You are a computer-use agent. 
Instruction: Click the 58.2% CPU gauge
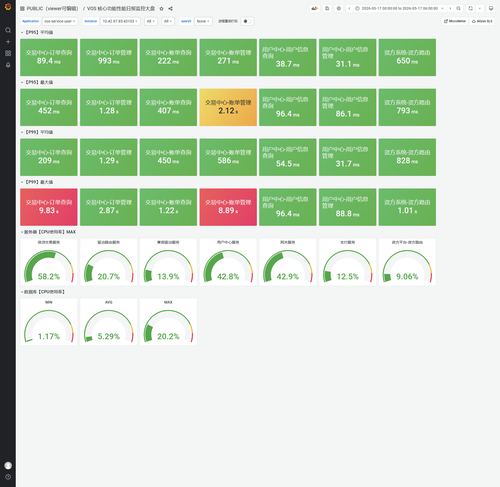[x=49, y=262]
